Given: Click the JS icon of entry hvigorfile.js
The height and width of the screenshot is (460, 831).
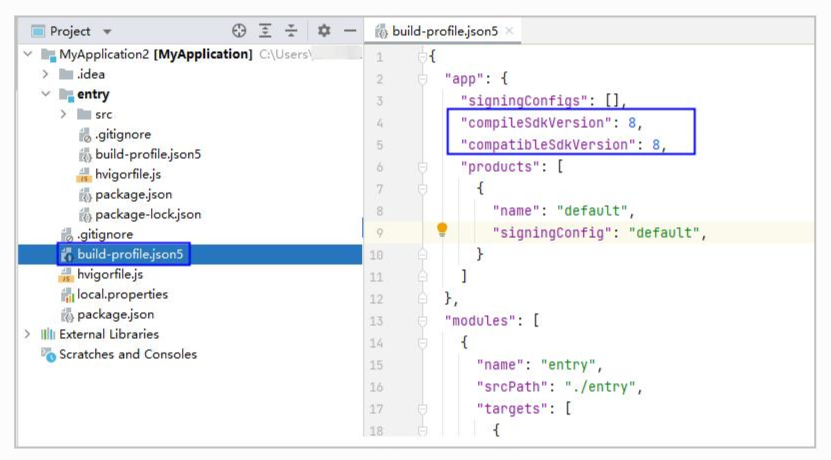Looking at the screenshot, I should click(x=84, y=175).
